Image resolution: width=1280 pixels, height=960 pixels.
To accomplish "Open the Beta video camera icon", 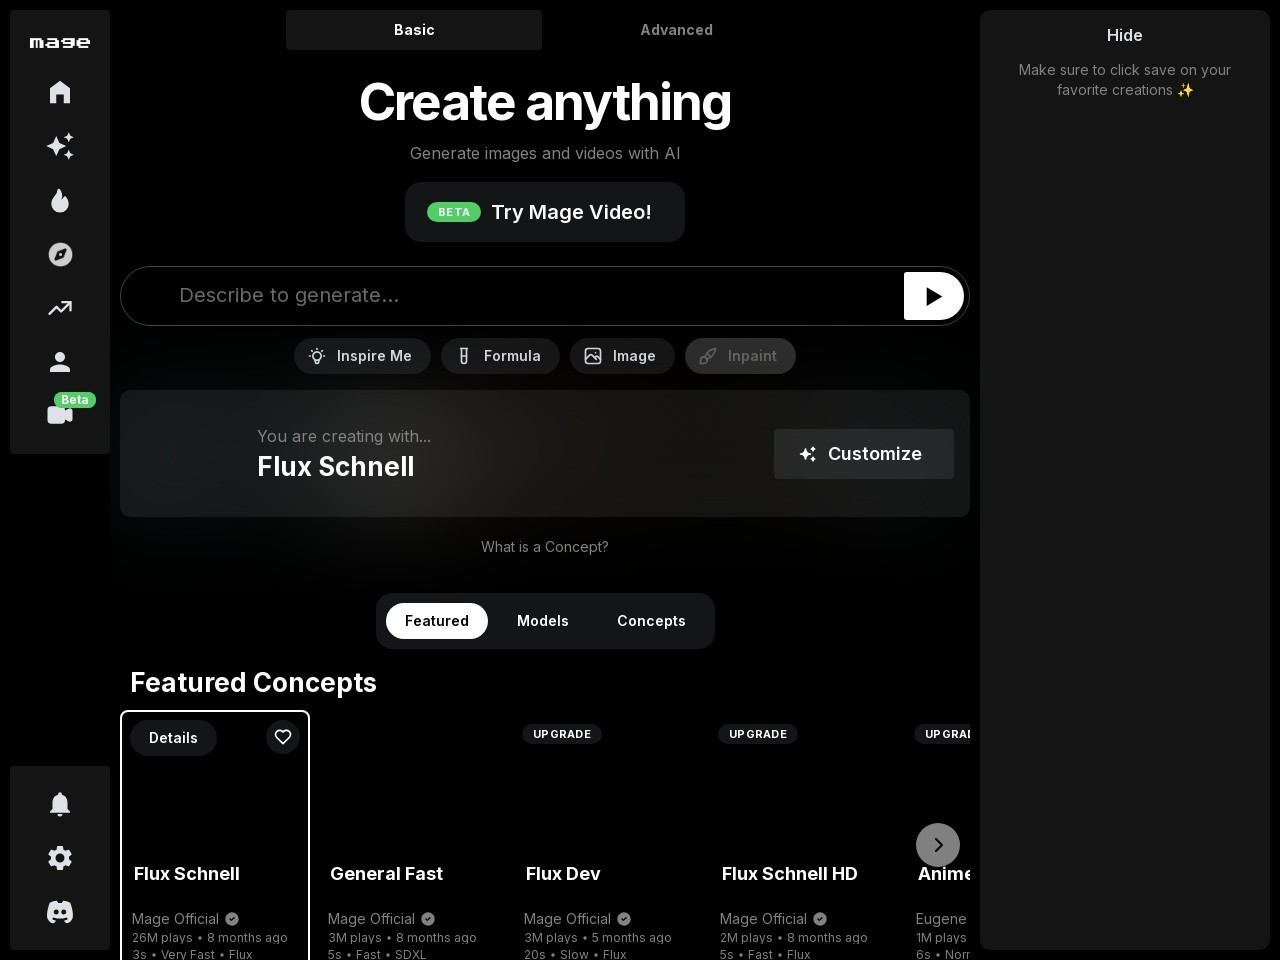I will [60, 414].
